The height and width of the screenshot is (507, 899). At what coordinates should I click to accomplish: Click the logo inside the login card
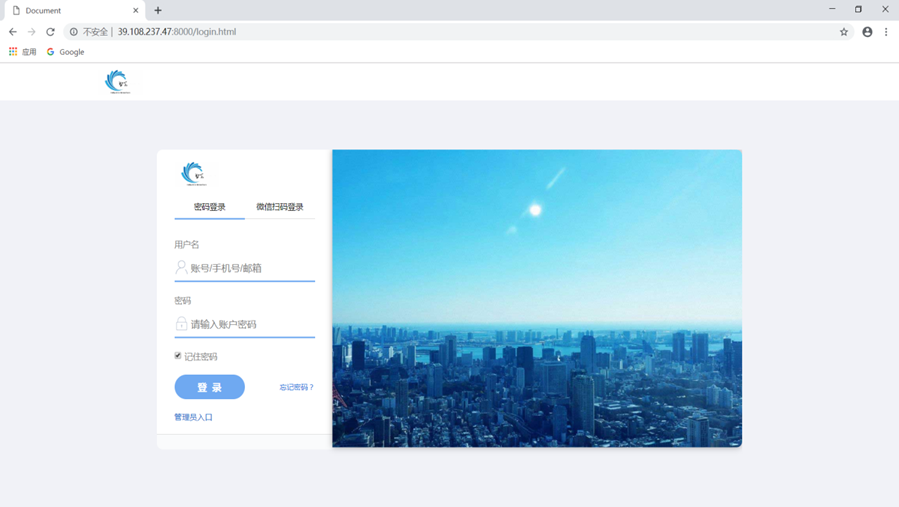tap(194, 174)
